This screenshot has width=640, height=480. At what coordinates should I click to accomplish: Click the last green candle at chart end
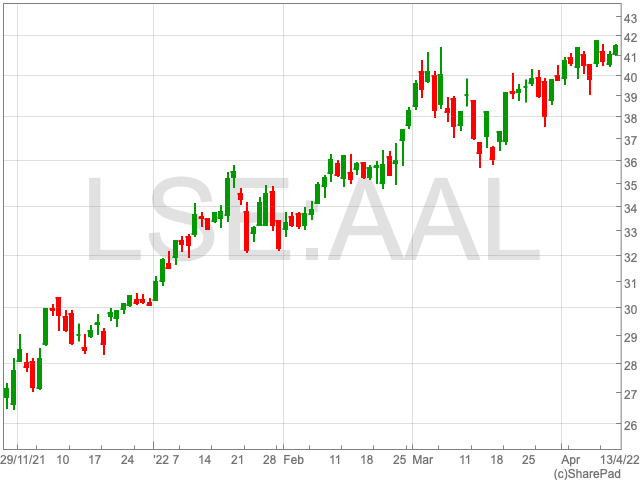[616, 49]
